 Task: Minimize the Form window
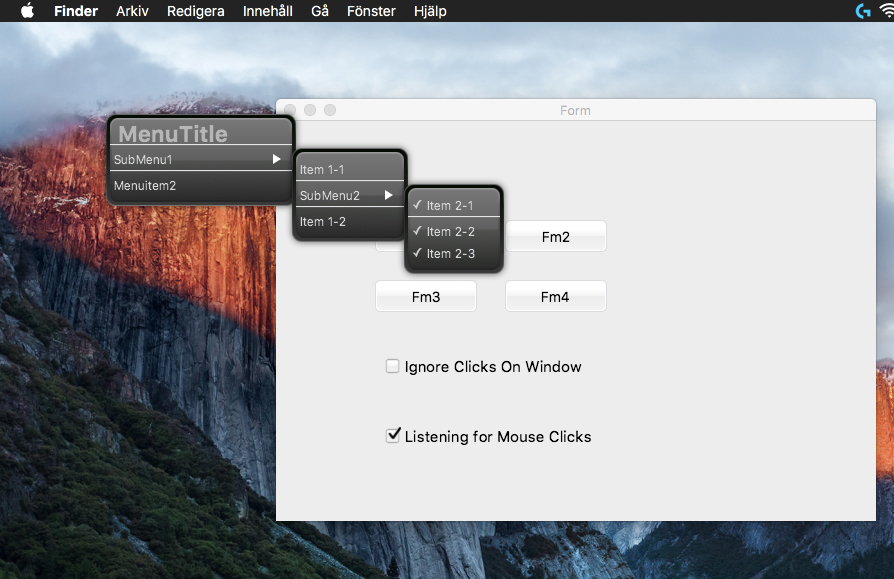click(310, 110)
